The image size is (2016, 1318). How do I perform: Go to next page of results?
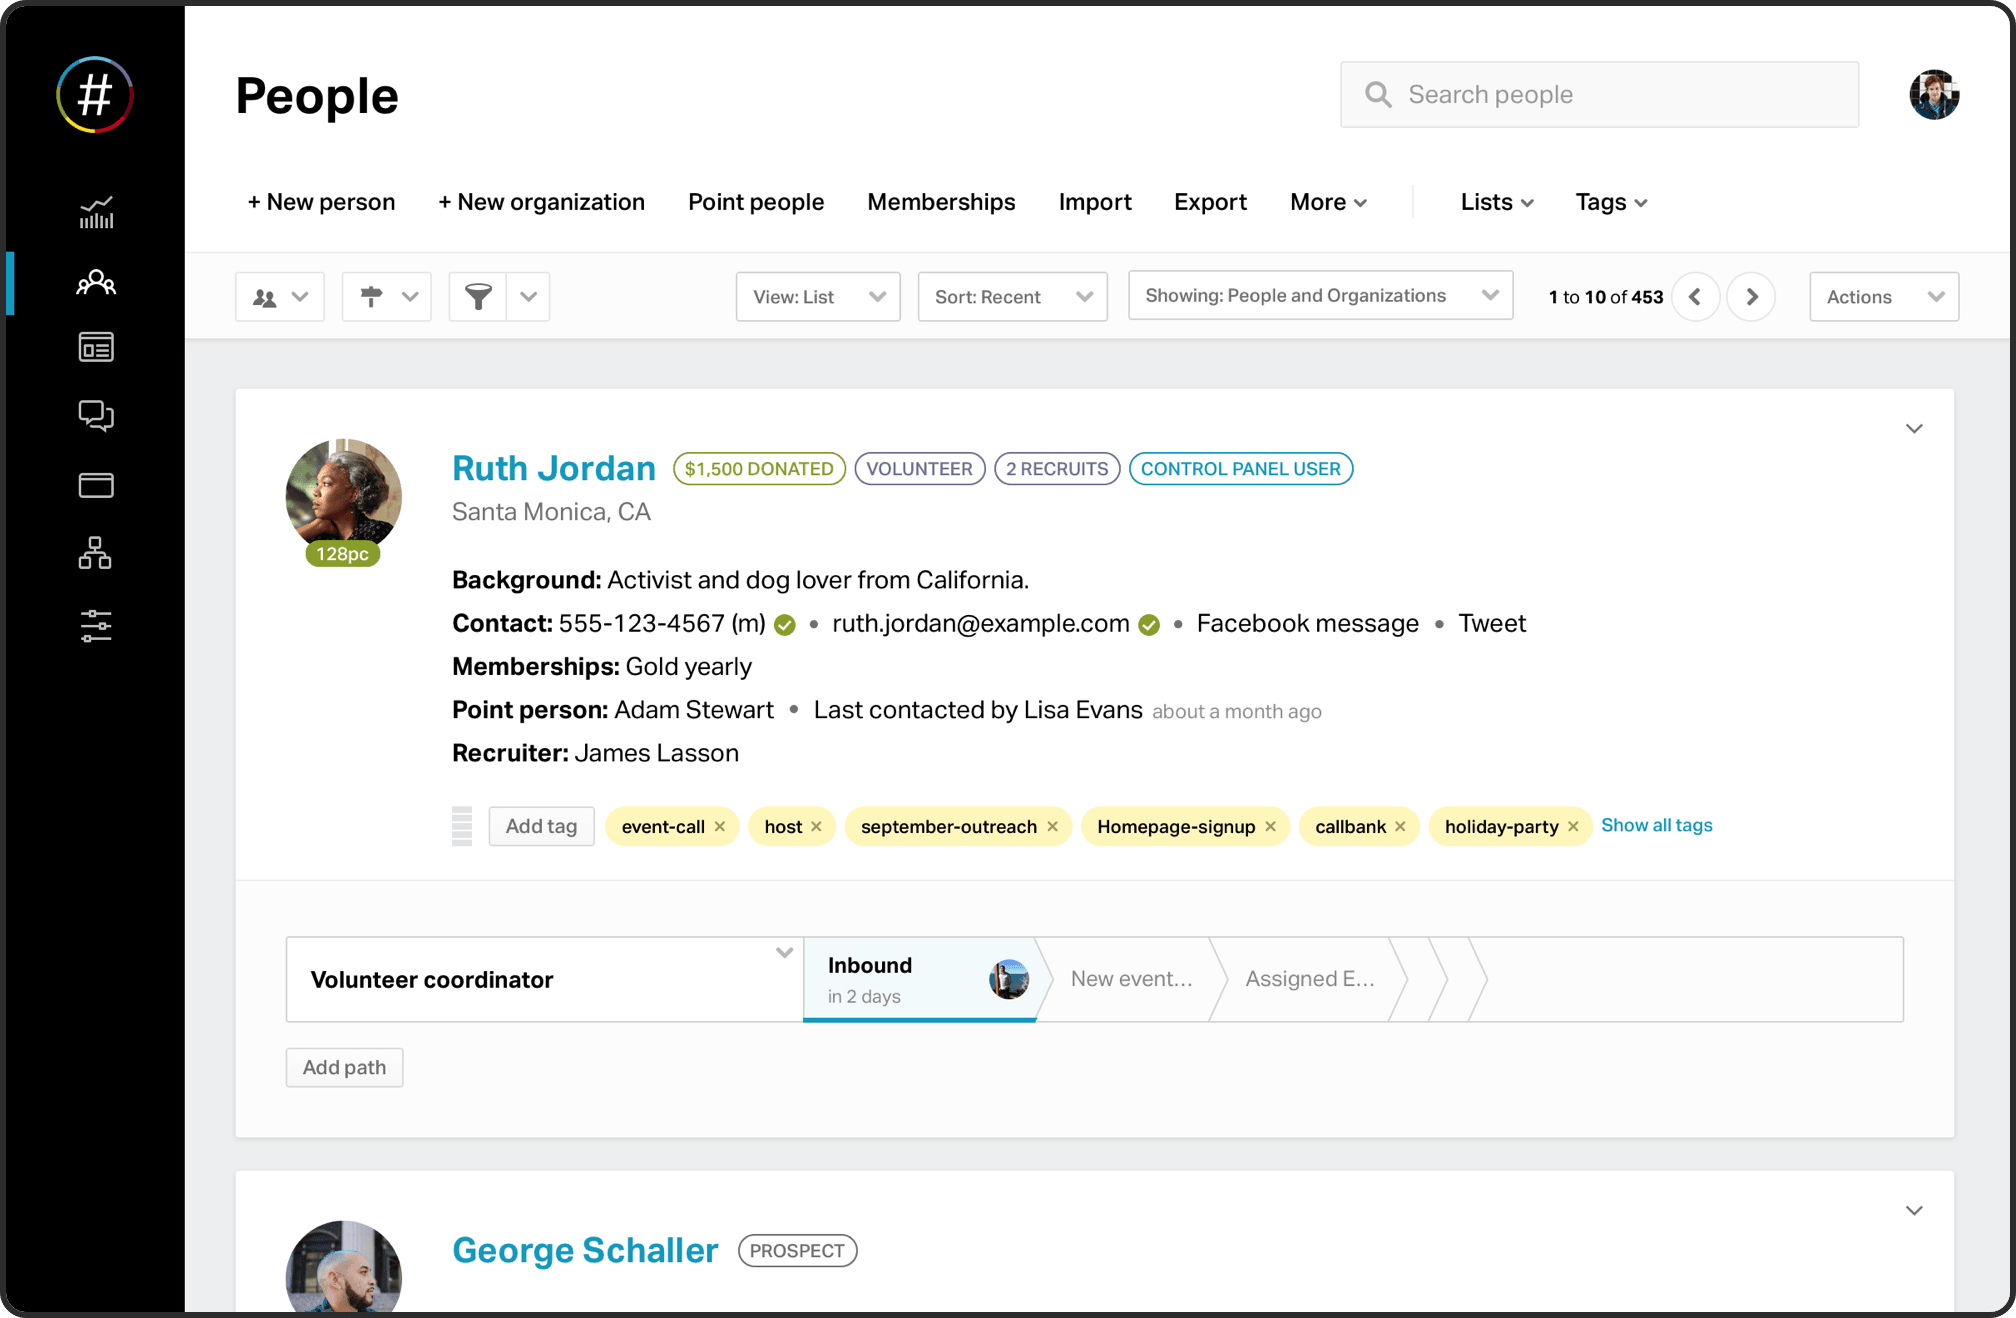click(1751, 297)
